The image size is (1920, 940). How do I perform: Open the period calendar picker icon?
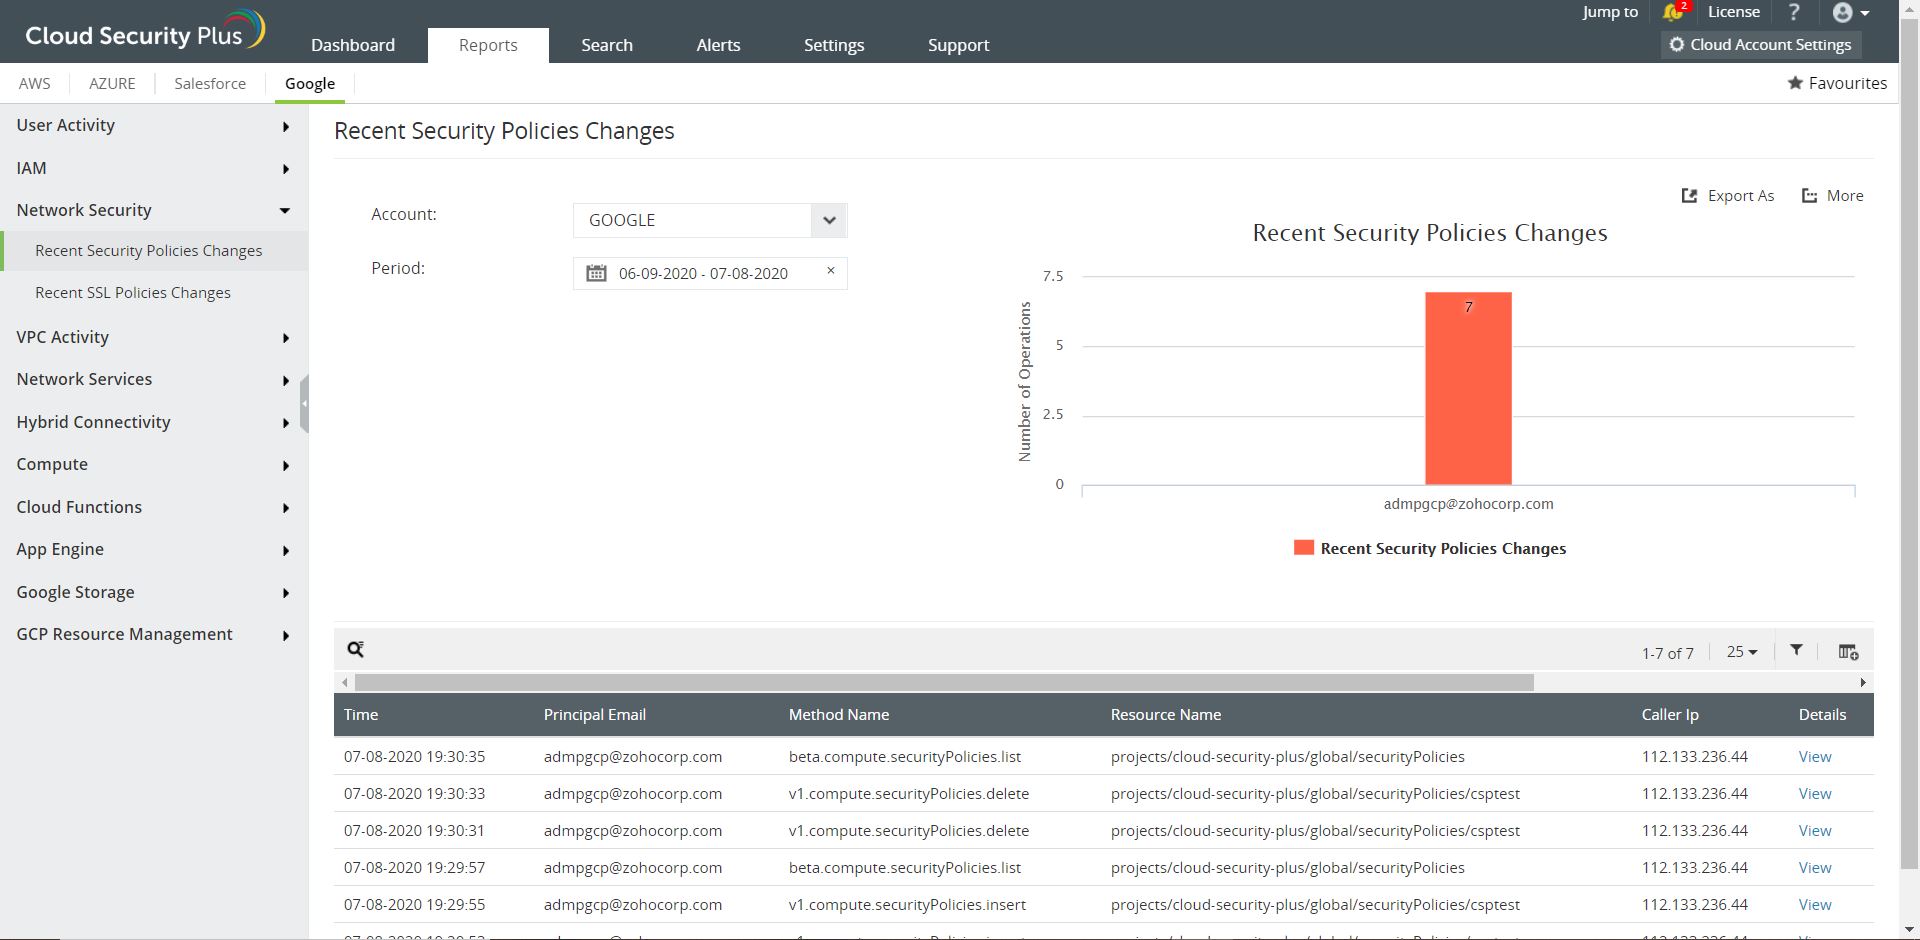596,273
